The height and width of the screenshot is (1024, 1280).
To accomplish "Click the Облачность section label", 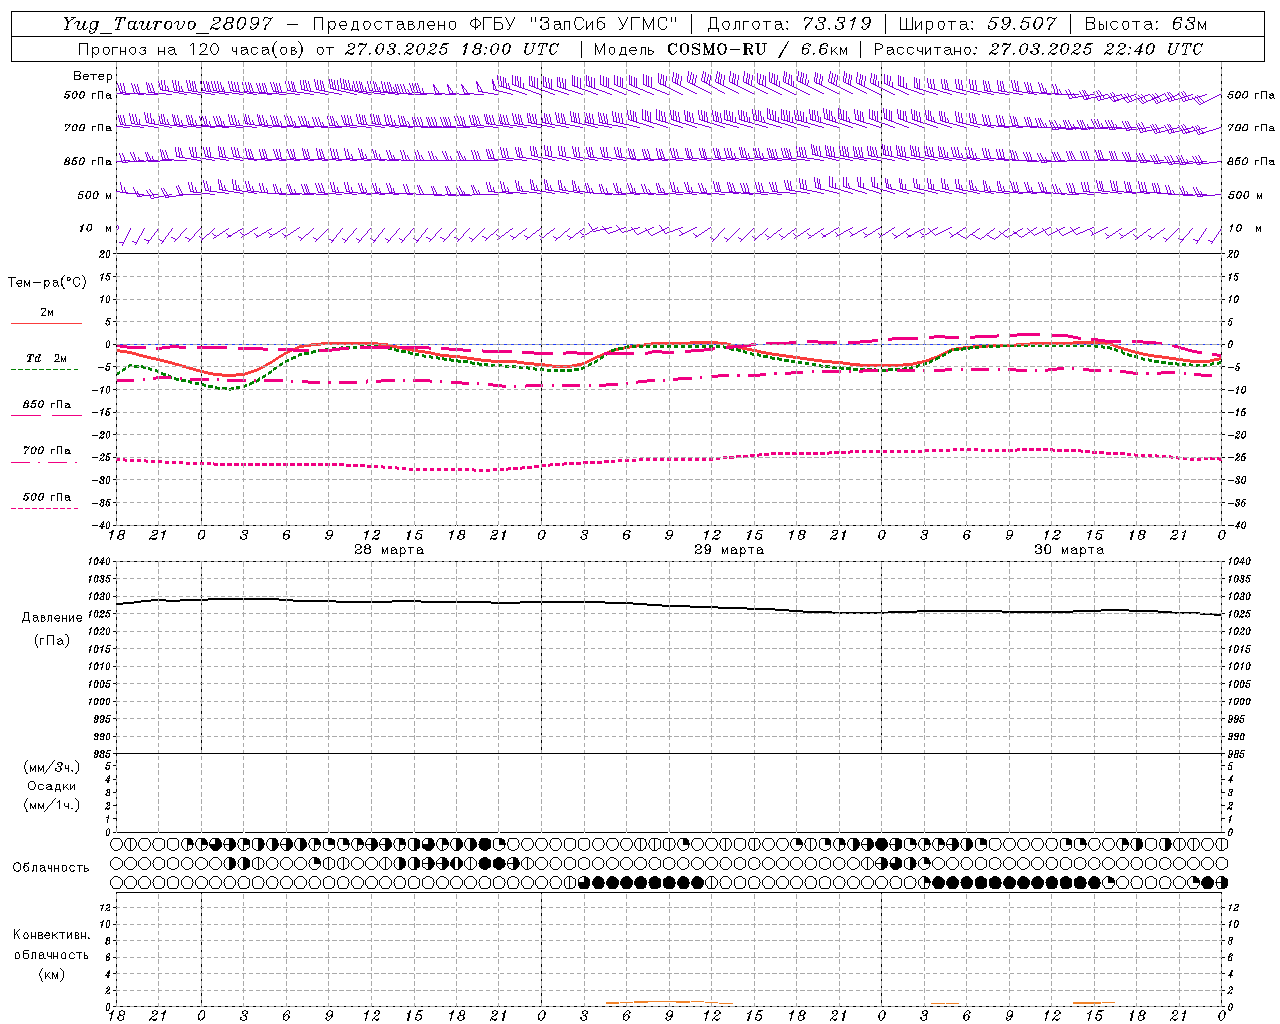I will tap(51, 868).
